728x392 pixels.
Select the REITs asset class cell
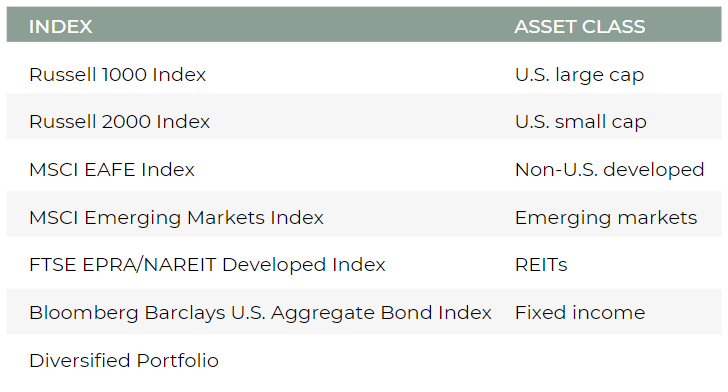pos(541,265)
